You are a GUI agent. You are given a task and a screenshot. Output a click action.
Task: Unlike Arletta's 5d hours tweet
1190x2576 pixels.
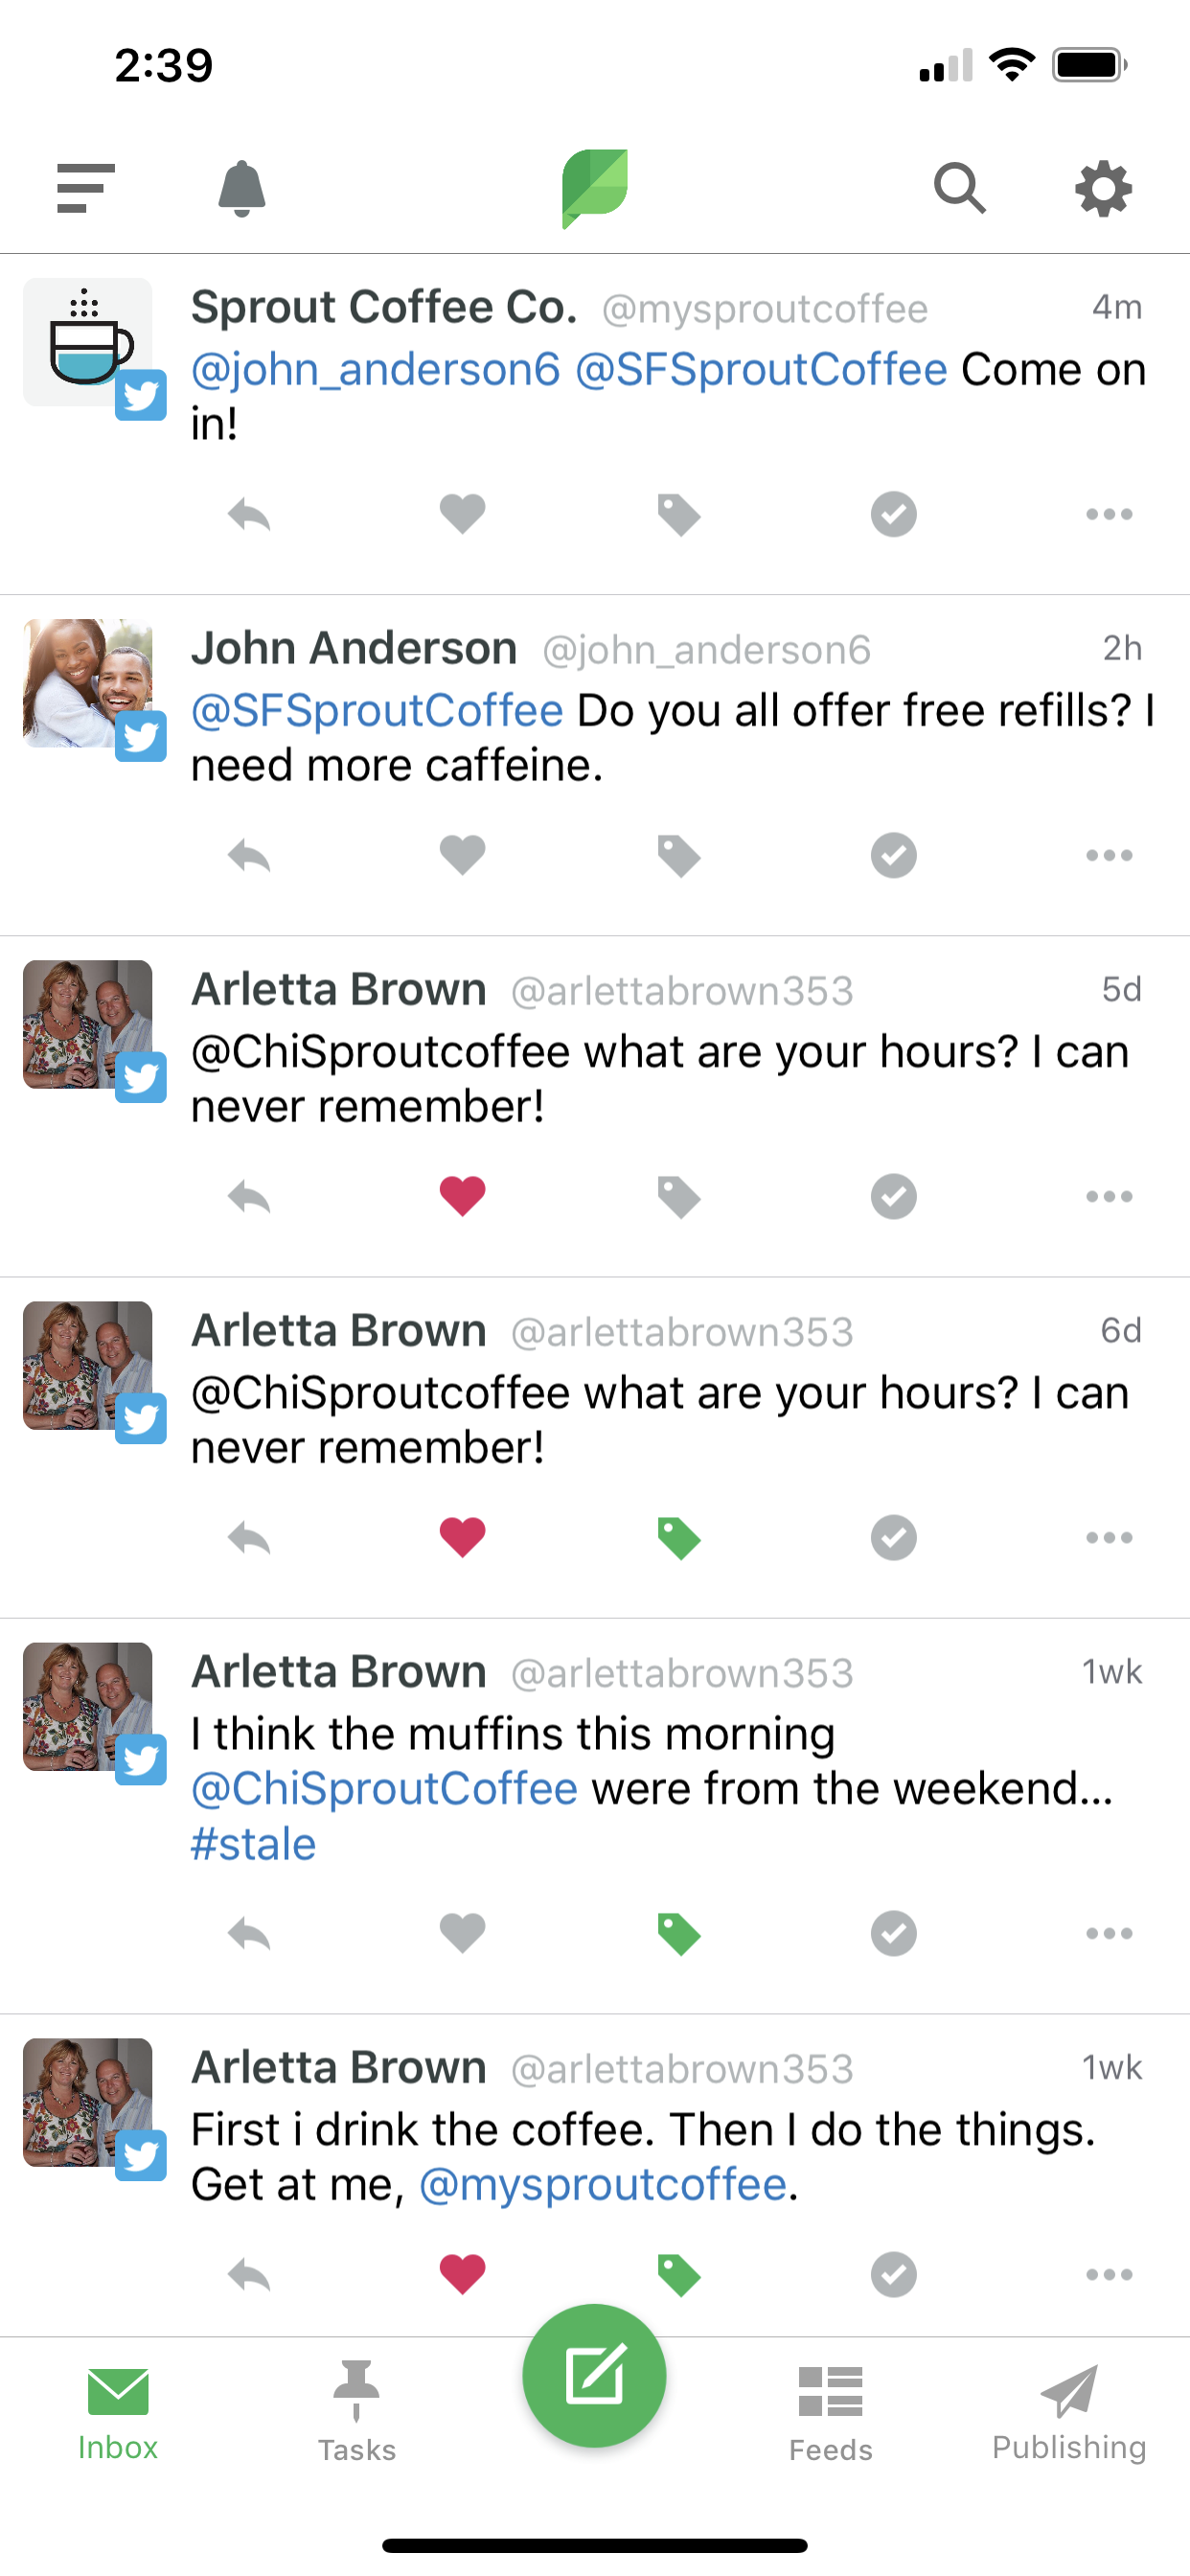coord(462,1196)
